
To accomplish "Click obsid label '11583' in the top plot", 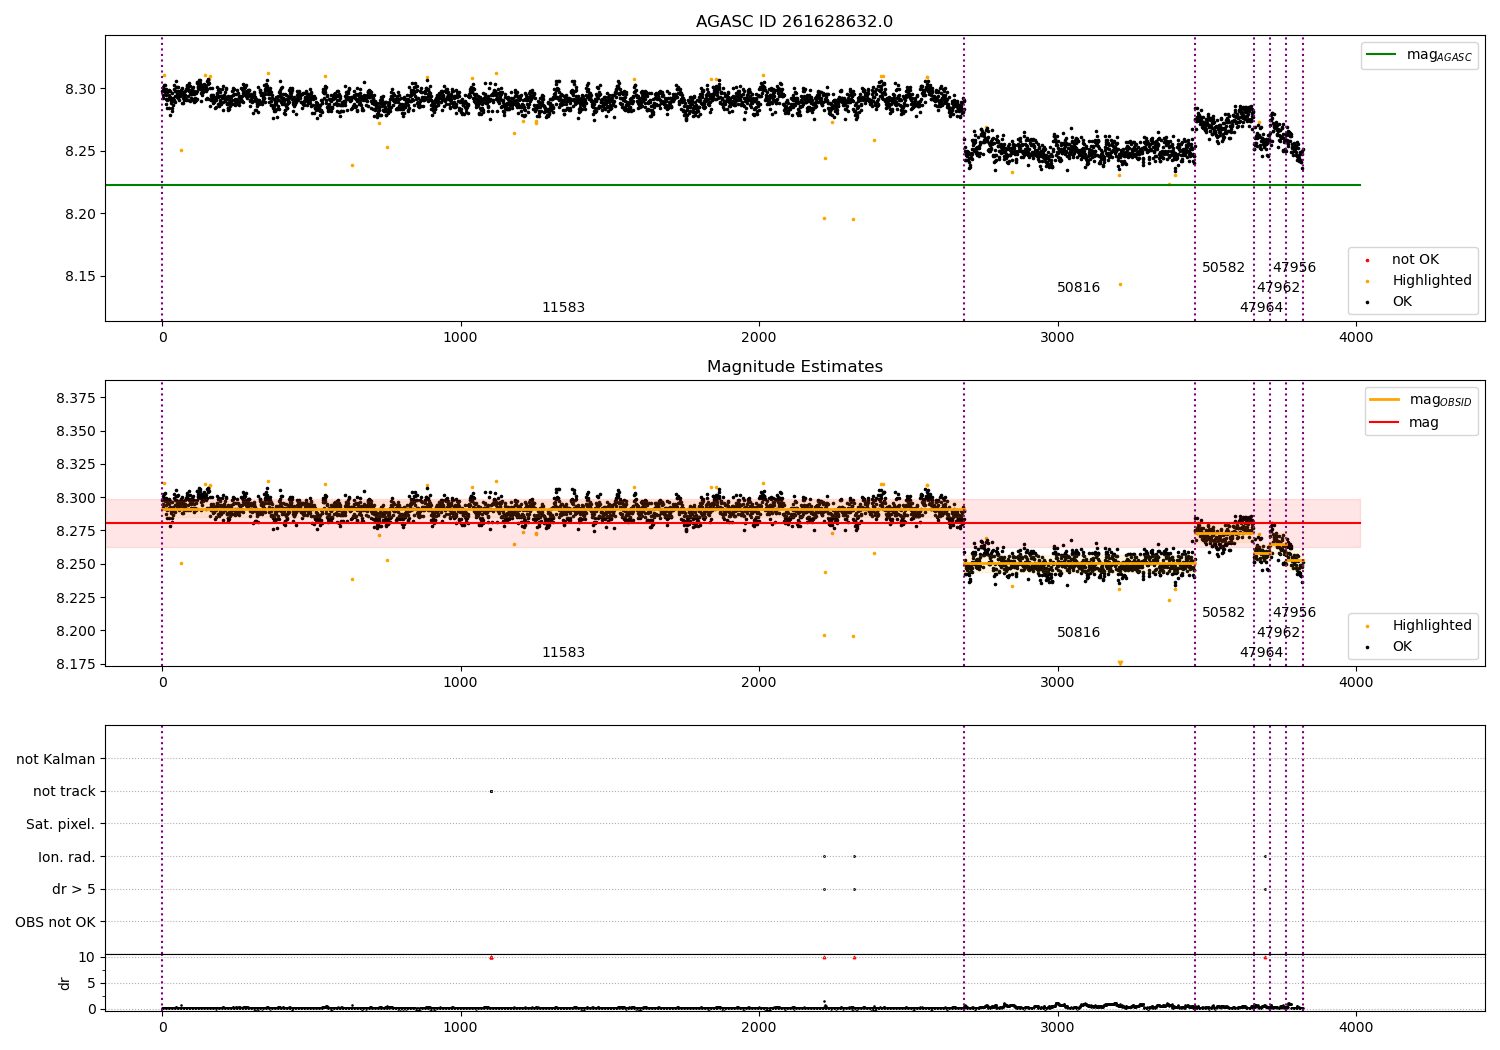I will pyautogui.click(x=563, y=307).
